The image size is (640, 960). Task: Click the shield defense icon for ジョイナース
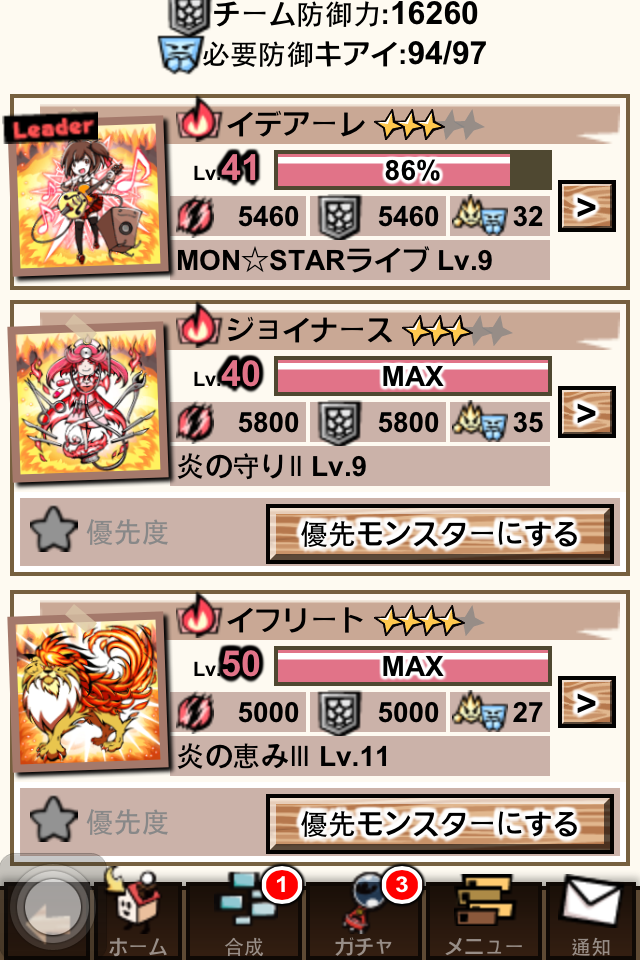pos(339,422)
